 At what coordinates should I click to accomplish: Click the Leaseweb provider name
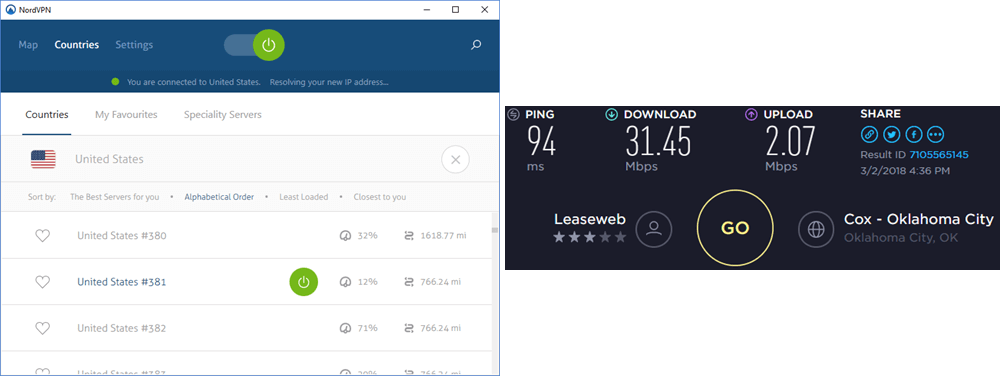(x=590, y=219)
